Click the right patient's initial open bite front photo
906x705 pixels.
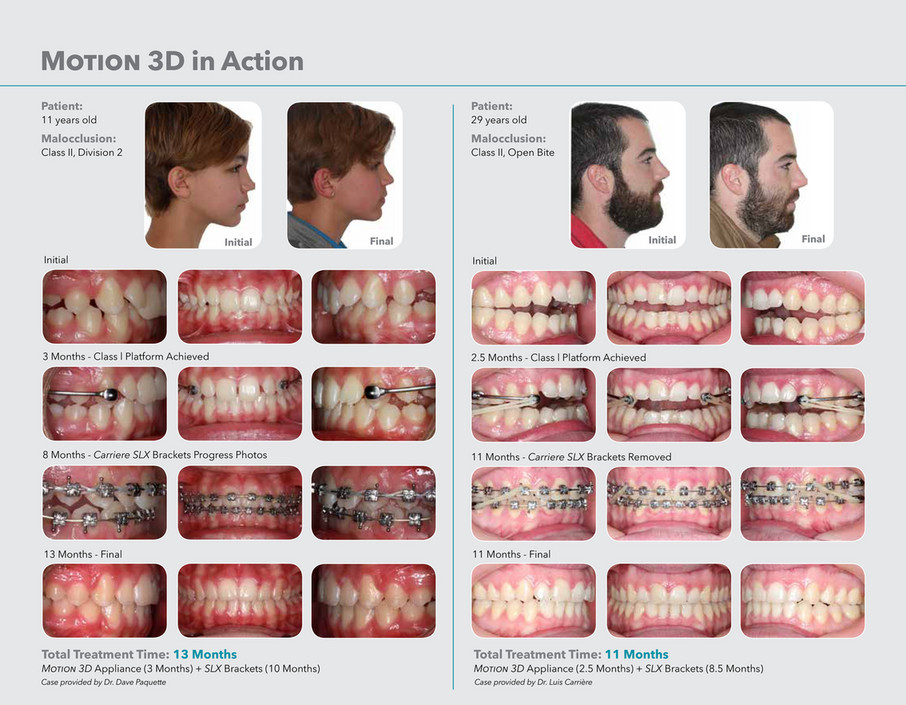669,308
